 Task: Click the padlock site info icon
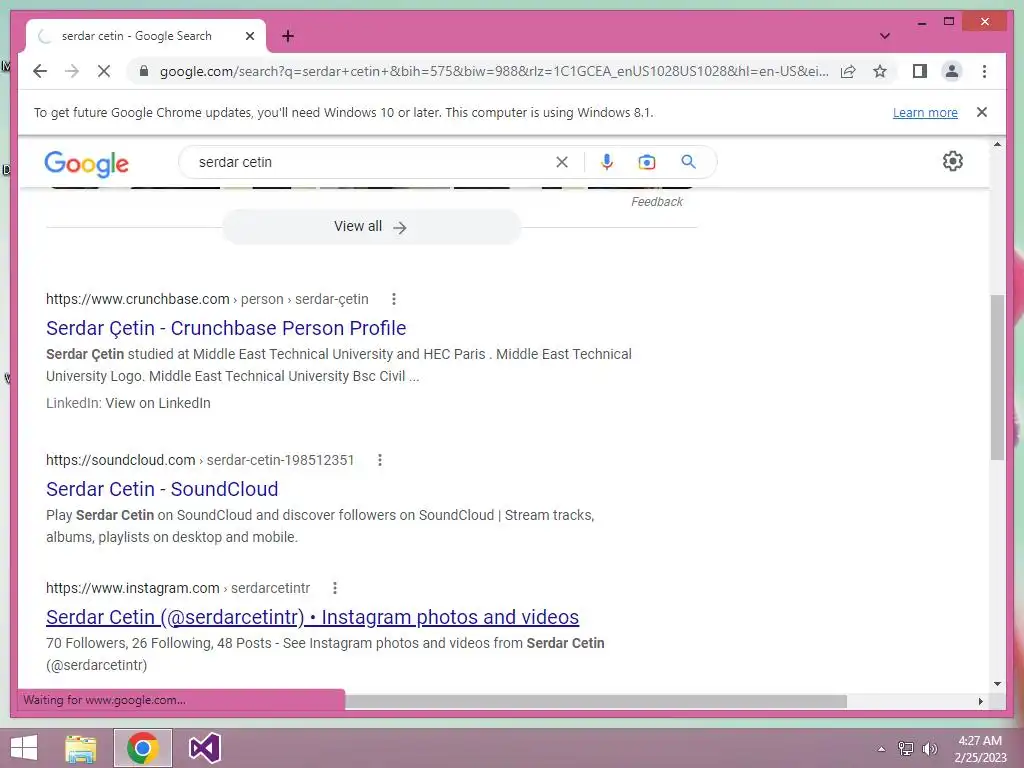tap(144, 71)
